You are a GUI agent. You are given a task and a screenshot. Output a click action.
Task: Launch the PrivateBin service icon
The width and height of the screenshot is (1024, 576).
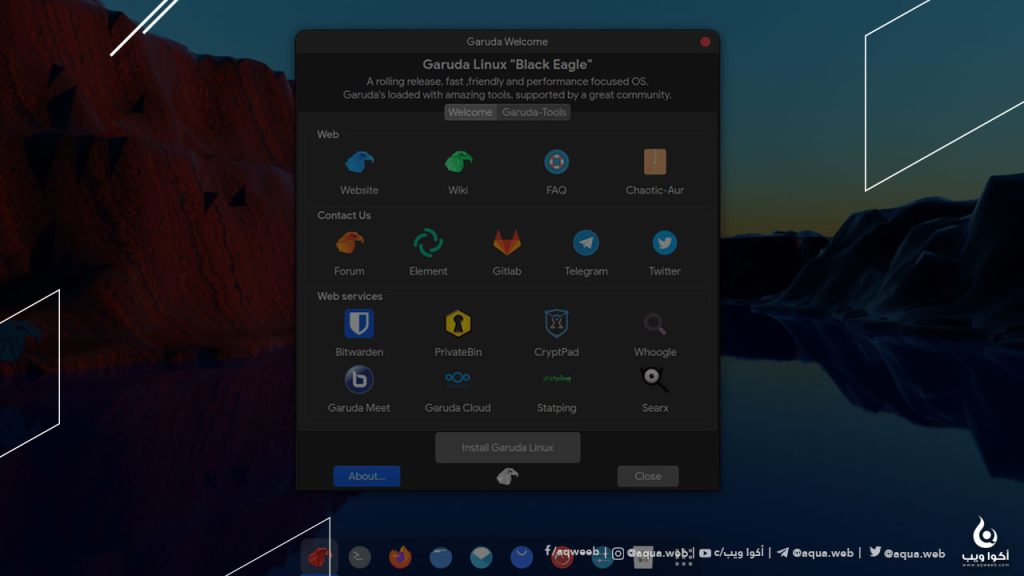point(458,324)
